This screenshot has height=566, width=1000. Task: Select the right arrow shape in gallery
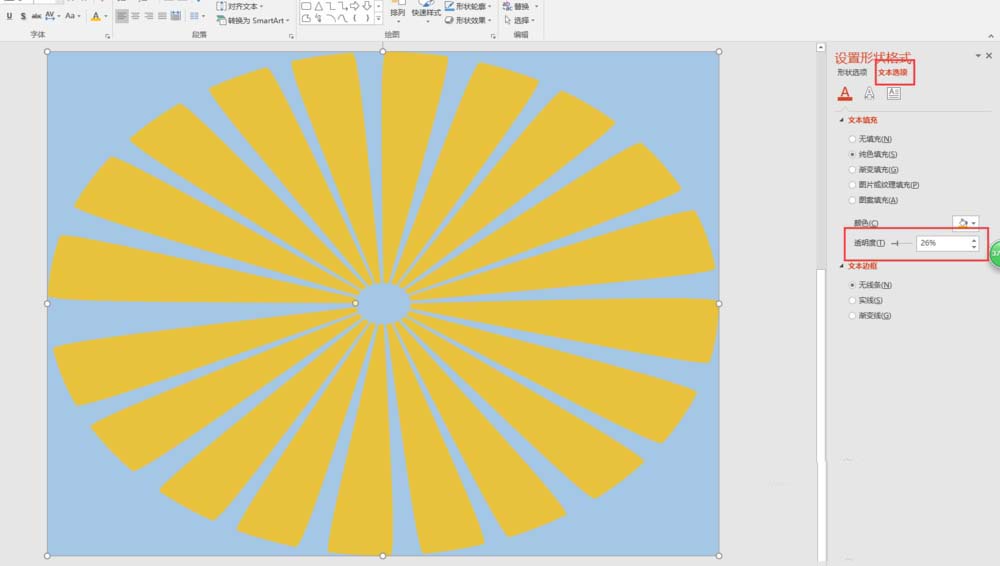[355, 6]
